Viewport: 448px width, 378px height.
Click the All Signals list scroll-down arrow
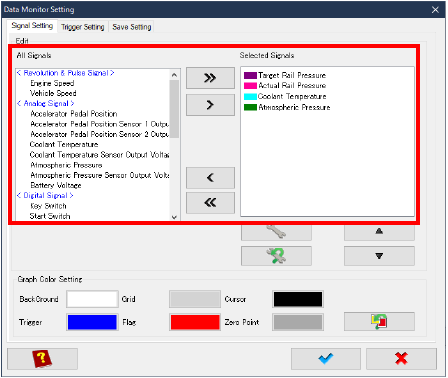point(174,217)
